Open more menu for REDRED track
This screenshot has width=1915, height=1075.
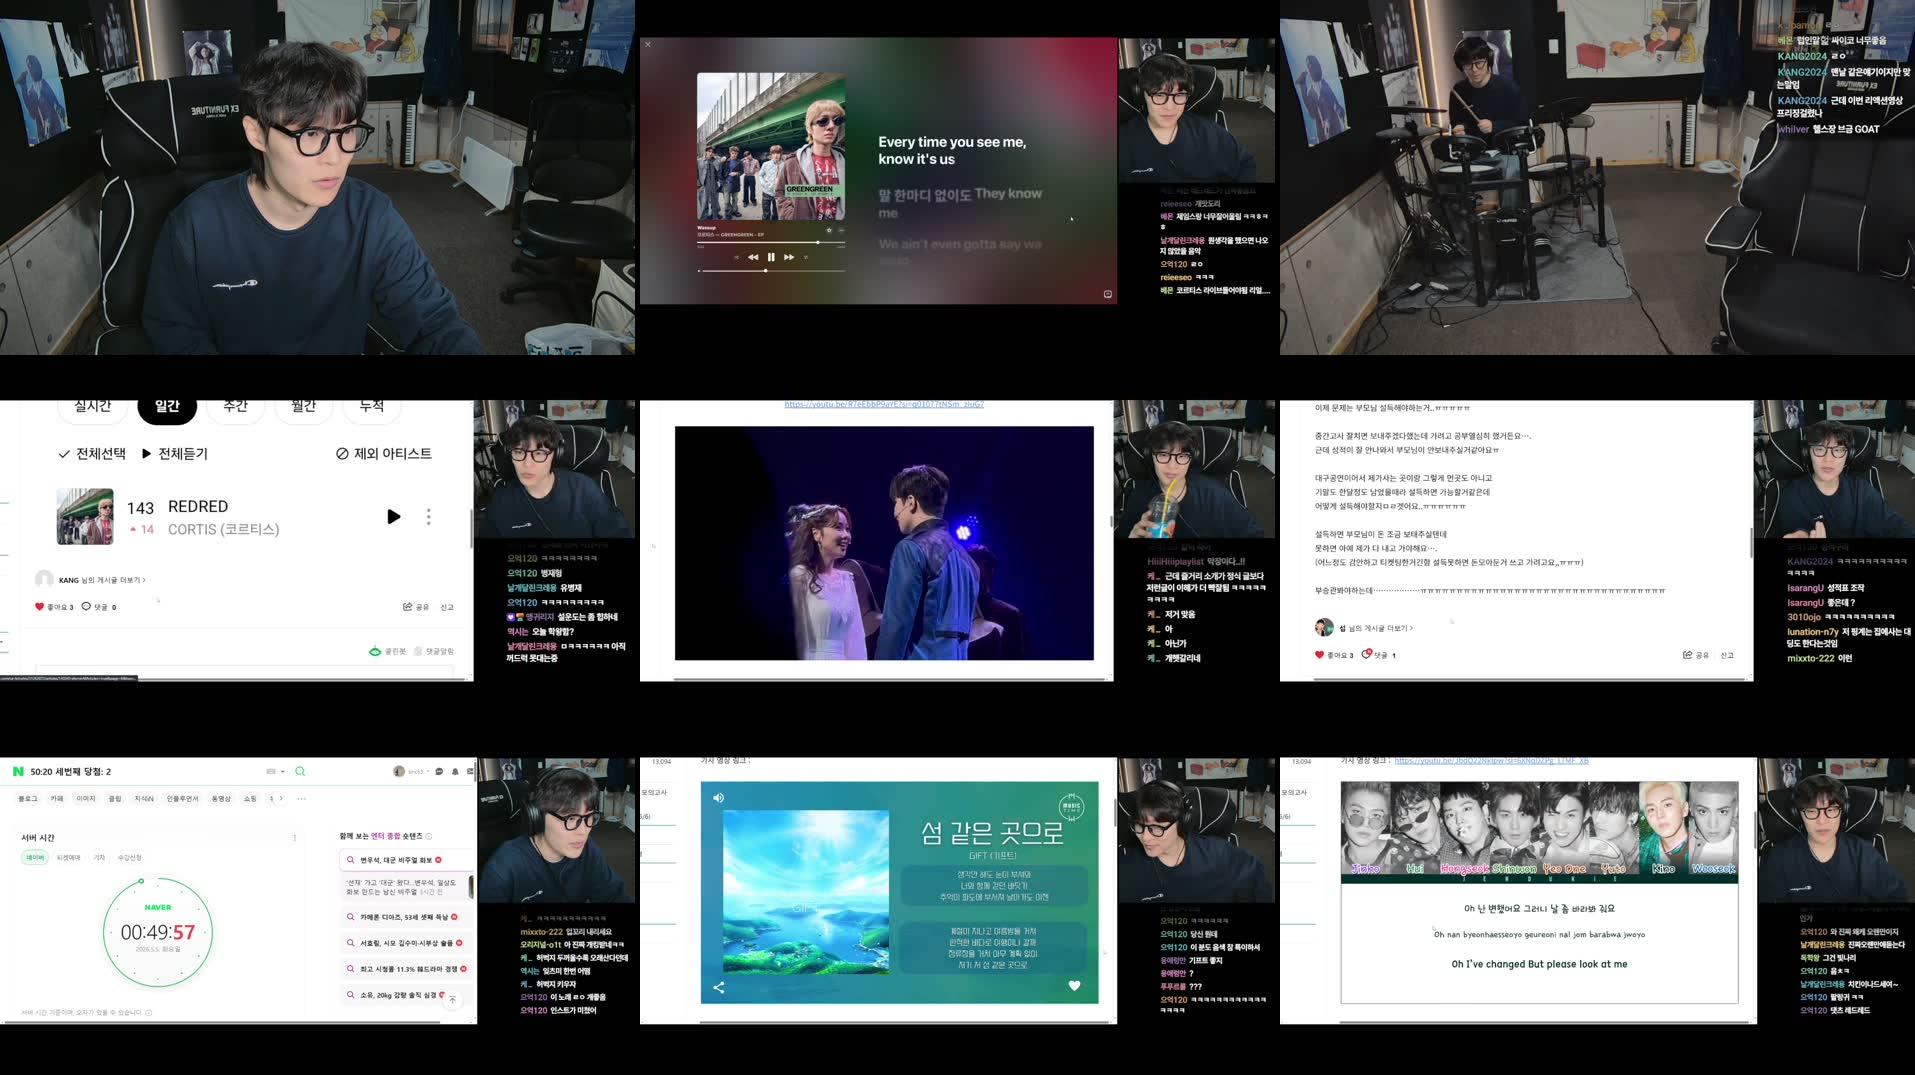[429, 516]
